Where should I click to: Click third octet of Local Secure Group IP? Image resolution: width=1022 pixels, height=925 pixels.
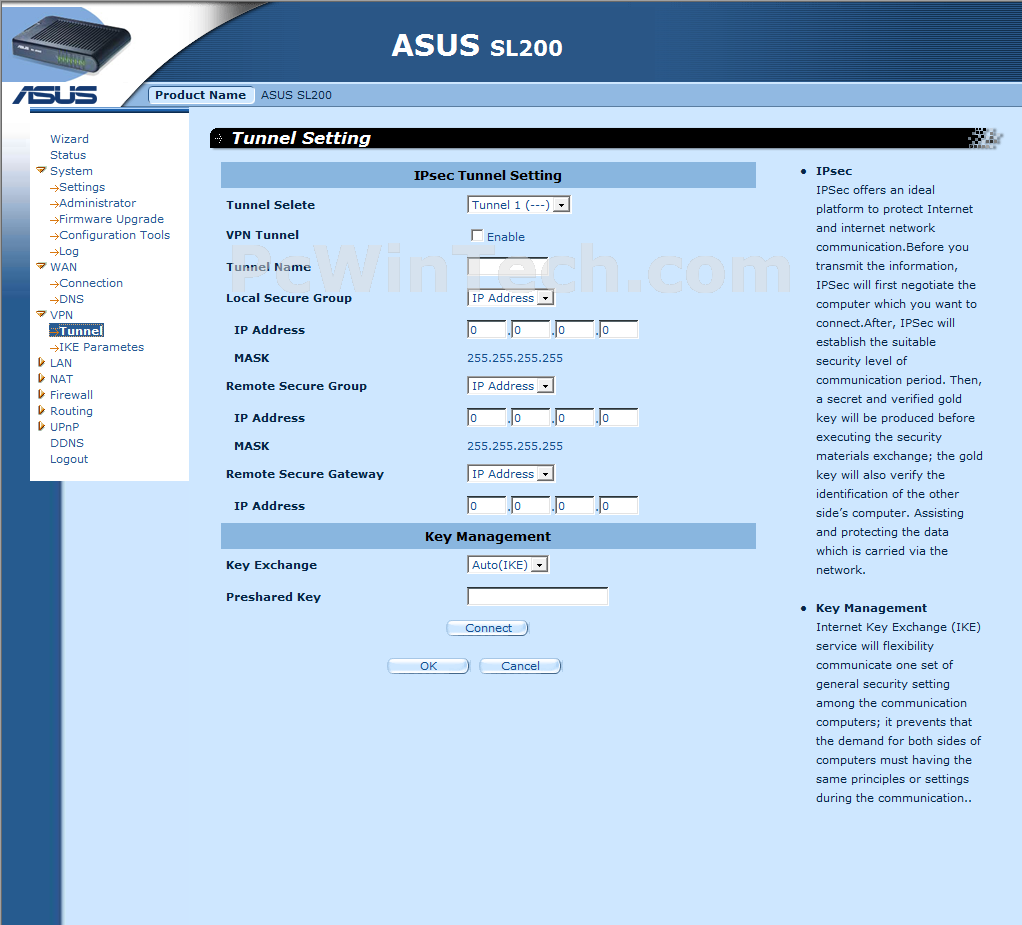click(x=575, y=329)
